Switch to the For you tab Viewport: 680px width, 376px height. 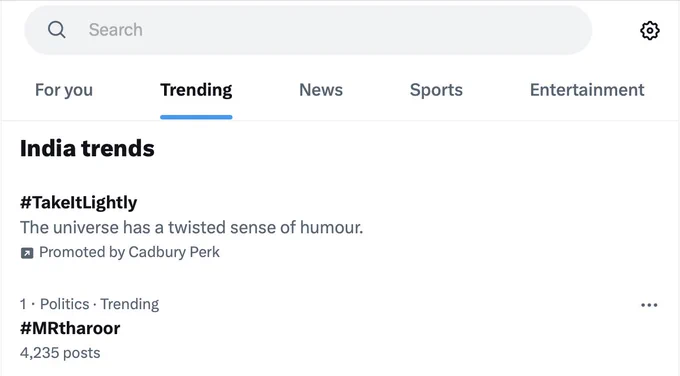[64, 90]
